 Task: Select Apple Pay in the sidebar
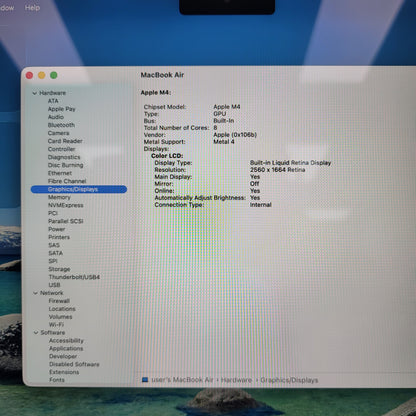click(62, 109)
